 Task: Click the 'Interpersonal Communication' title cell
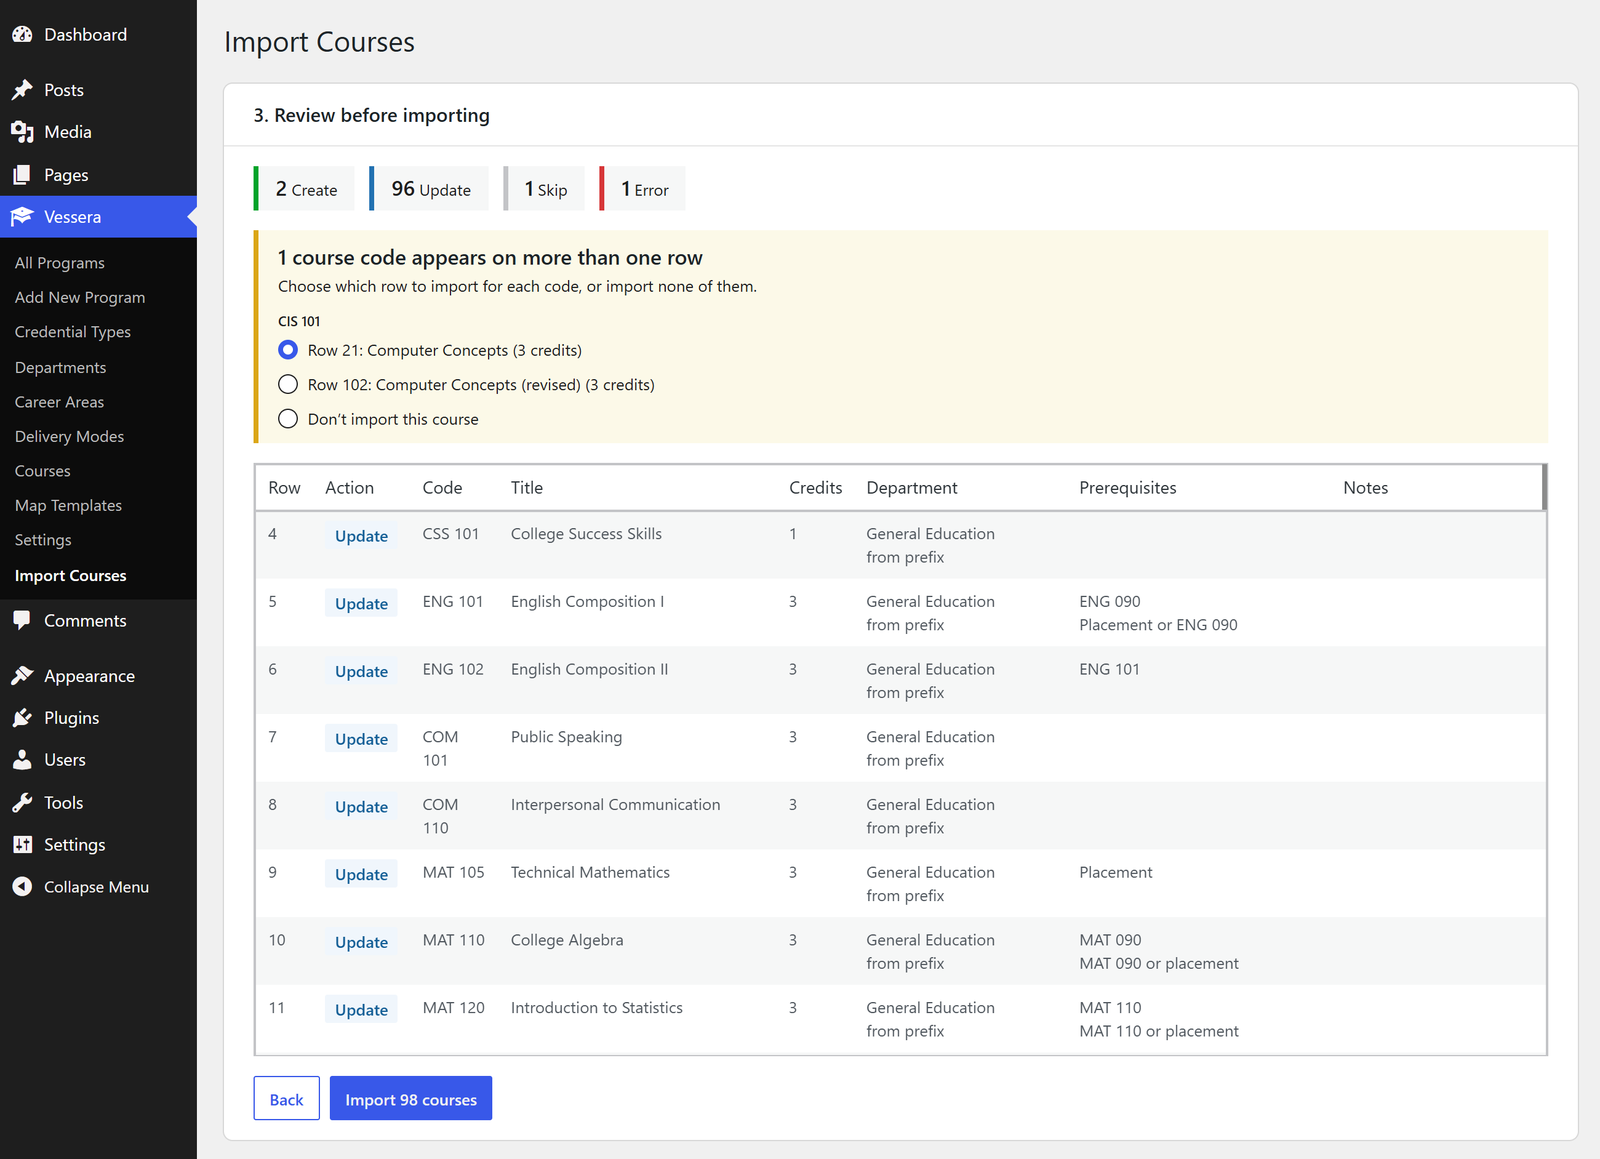click(615, 805)
